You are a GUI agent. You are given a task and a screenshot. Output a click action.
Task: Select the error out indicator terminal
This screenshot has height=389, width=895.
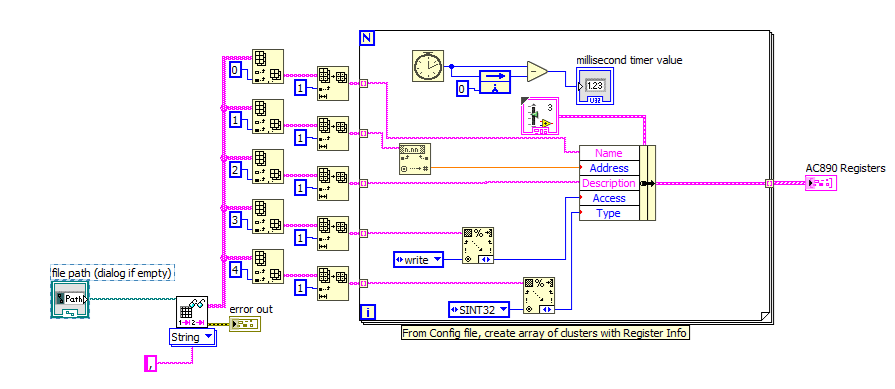[x=245, y=324]
